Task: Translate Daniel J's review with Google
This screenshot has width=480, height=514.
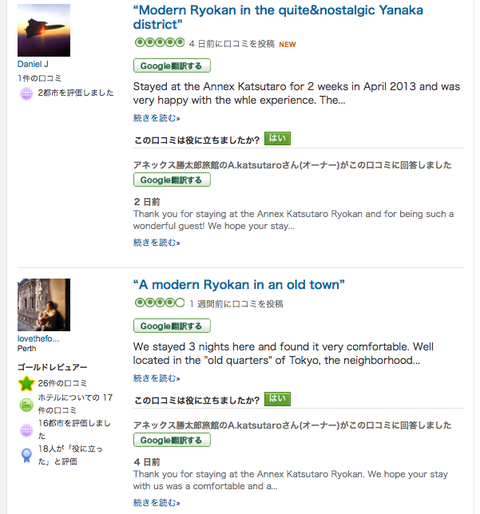Action: pos(172,66)
